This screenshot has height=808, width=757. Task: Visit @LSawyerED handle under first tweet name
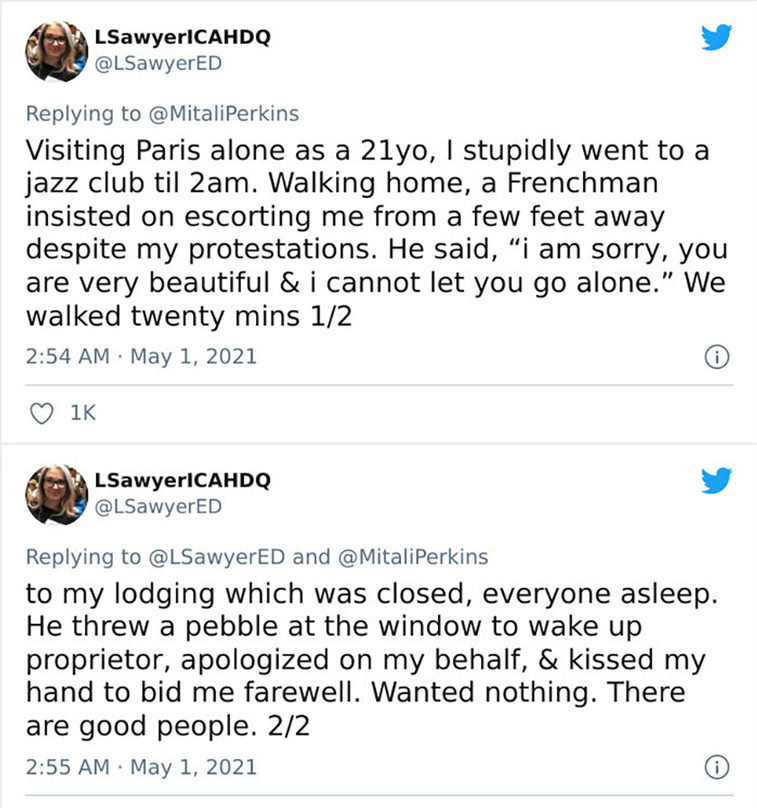tap(158, 63)
